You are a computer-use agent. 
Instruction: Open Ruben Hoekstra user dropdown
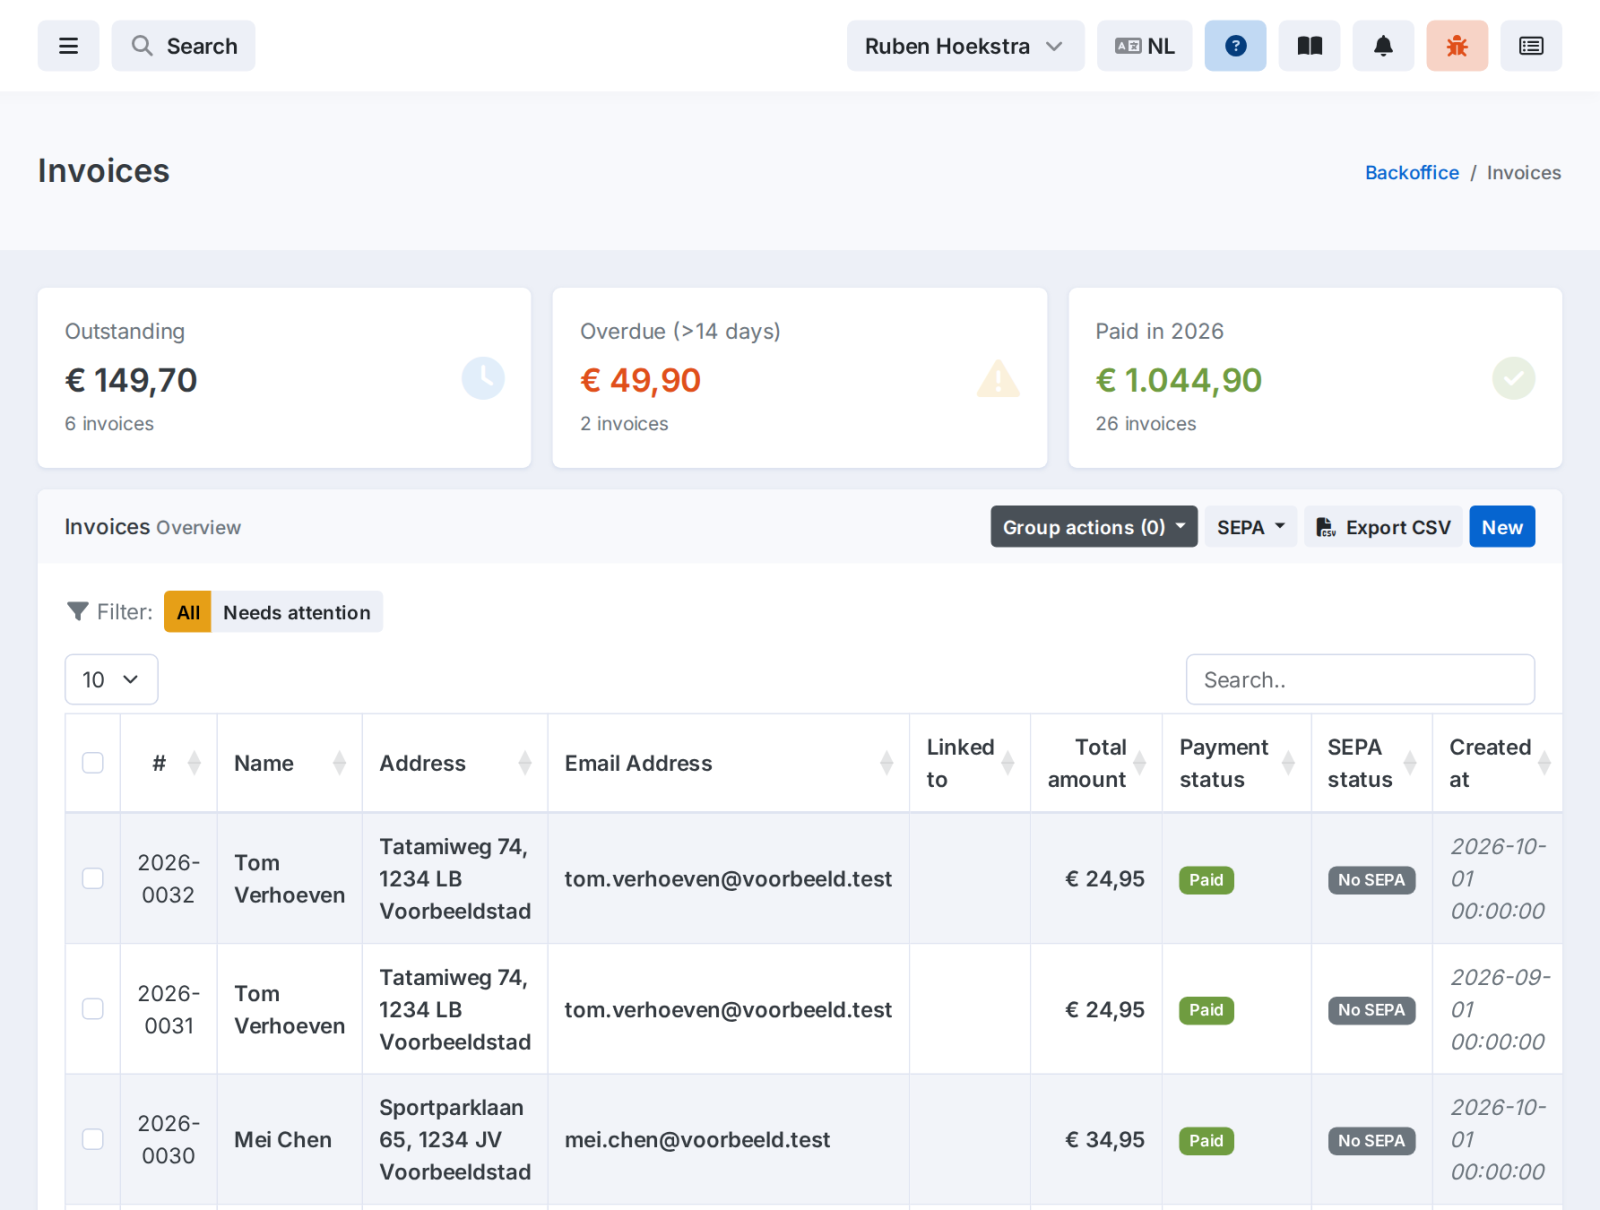(x=965, y=46)
